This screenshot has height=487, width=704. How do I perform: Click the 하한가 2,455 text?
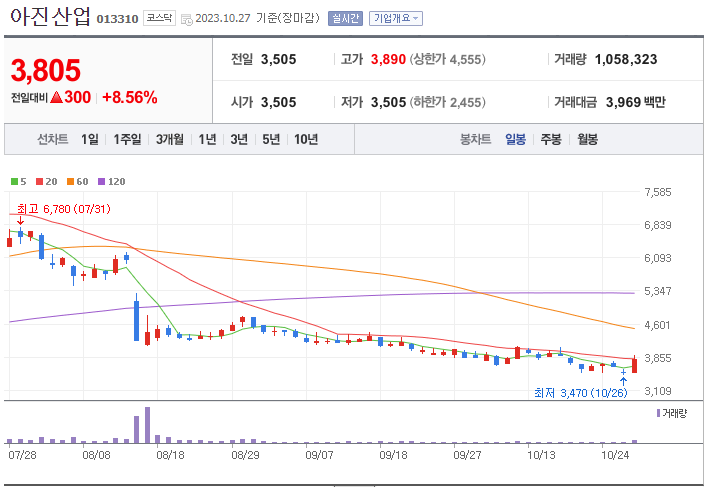click(x=447, y=102)
